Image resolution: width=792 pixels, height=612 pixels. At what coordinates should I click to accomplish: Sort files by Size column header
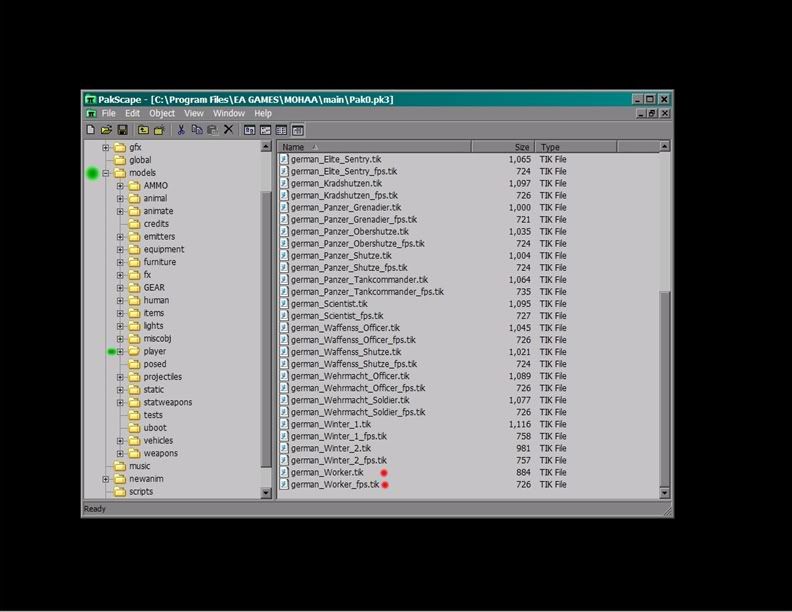click(x=503, y=147)
